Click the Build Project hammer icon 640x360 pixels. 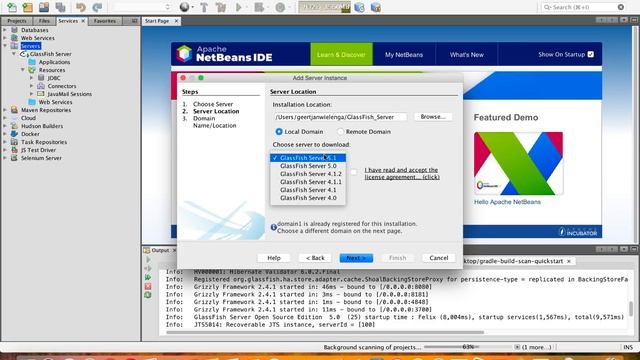click(204, 7)
